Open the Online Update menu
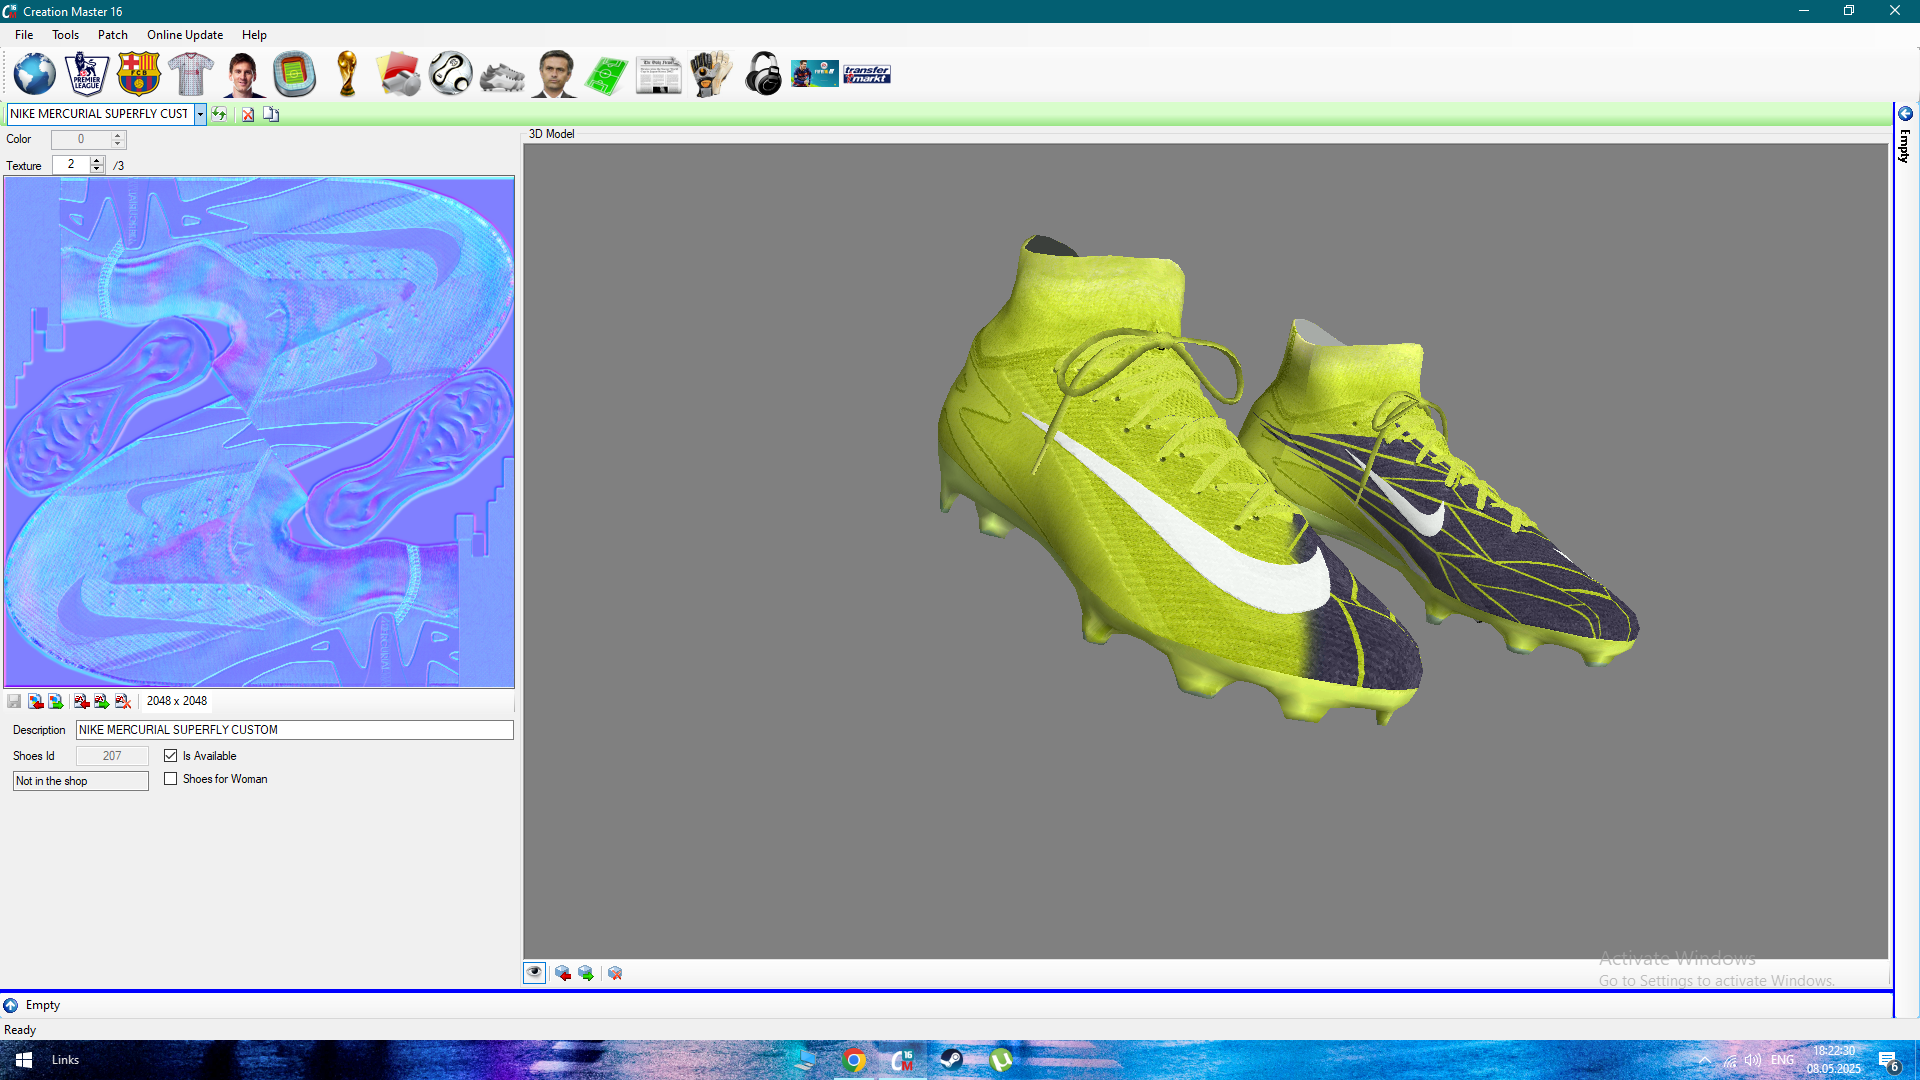The height and width of the screenshot is (1080, 1920). coord(185,34)
